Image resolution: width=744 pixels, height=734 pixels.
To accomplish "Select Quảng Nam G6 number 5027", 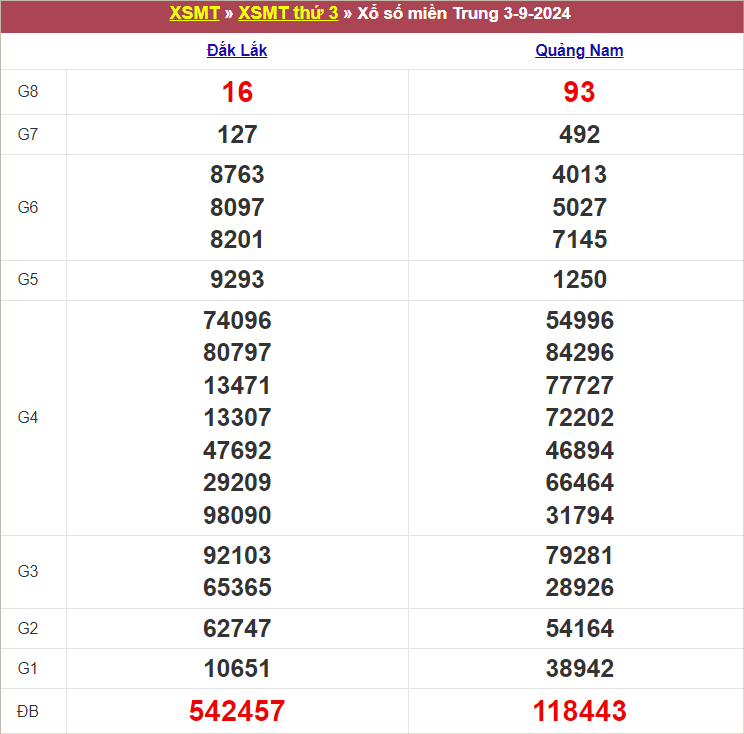I will [x=579, y=207].
